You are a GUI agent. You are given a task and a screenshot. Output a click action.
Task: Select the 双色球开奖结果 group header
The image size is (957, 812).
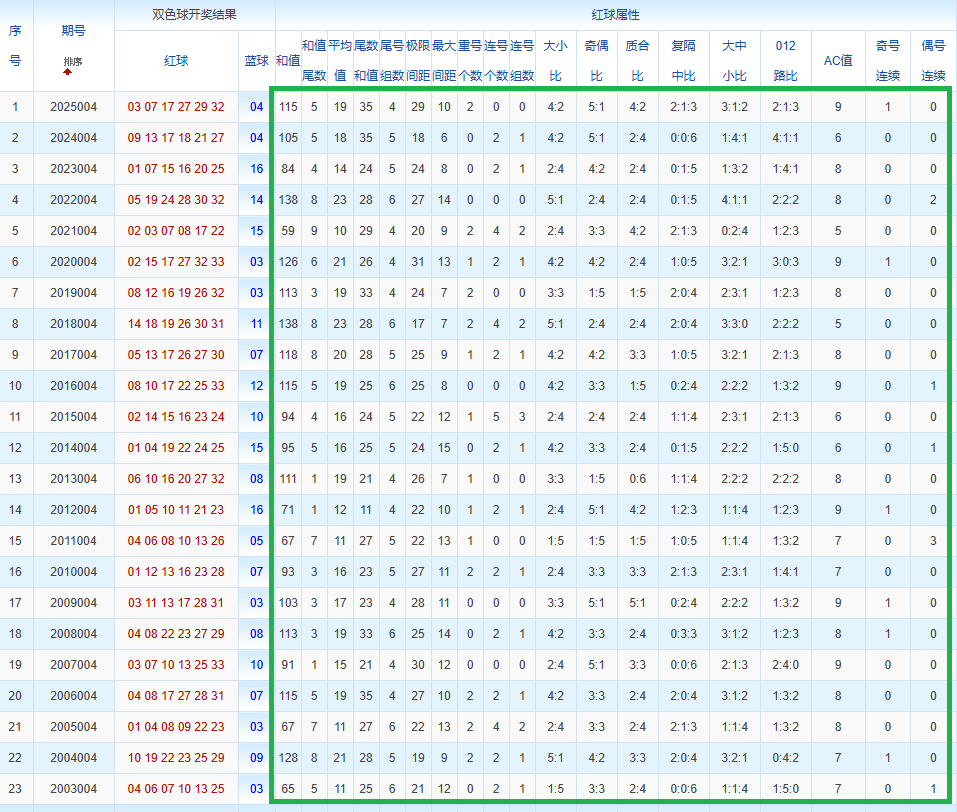[x=194, y=15]
